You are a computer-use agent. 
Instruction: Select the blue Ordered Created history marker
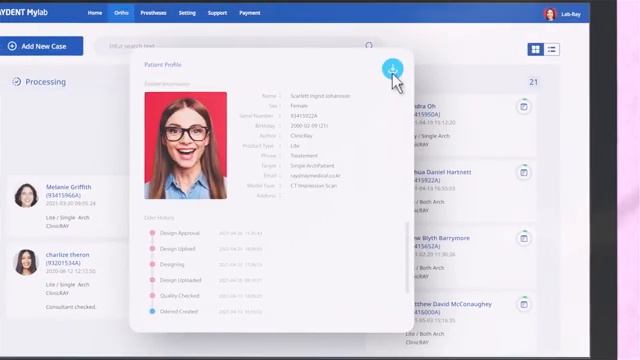point(152,311)
